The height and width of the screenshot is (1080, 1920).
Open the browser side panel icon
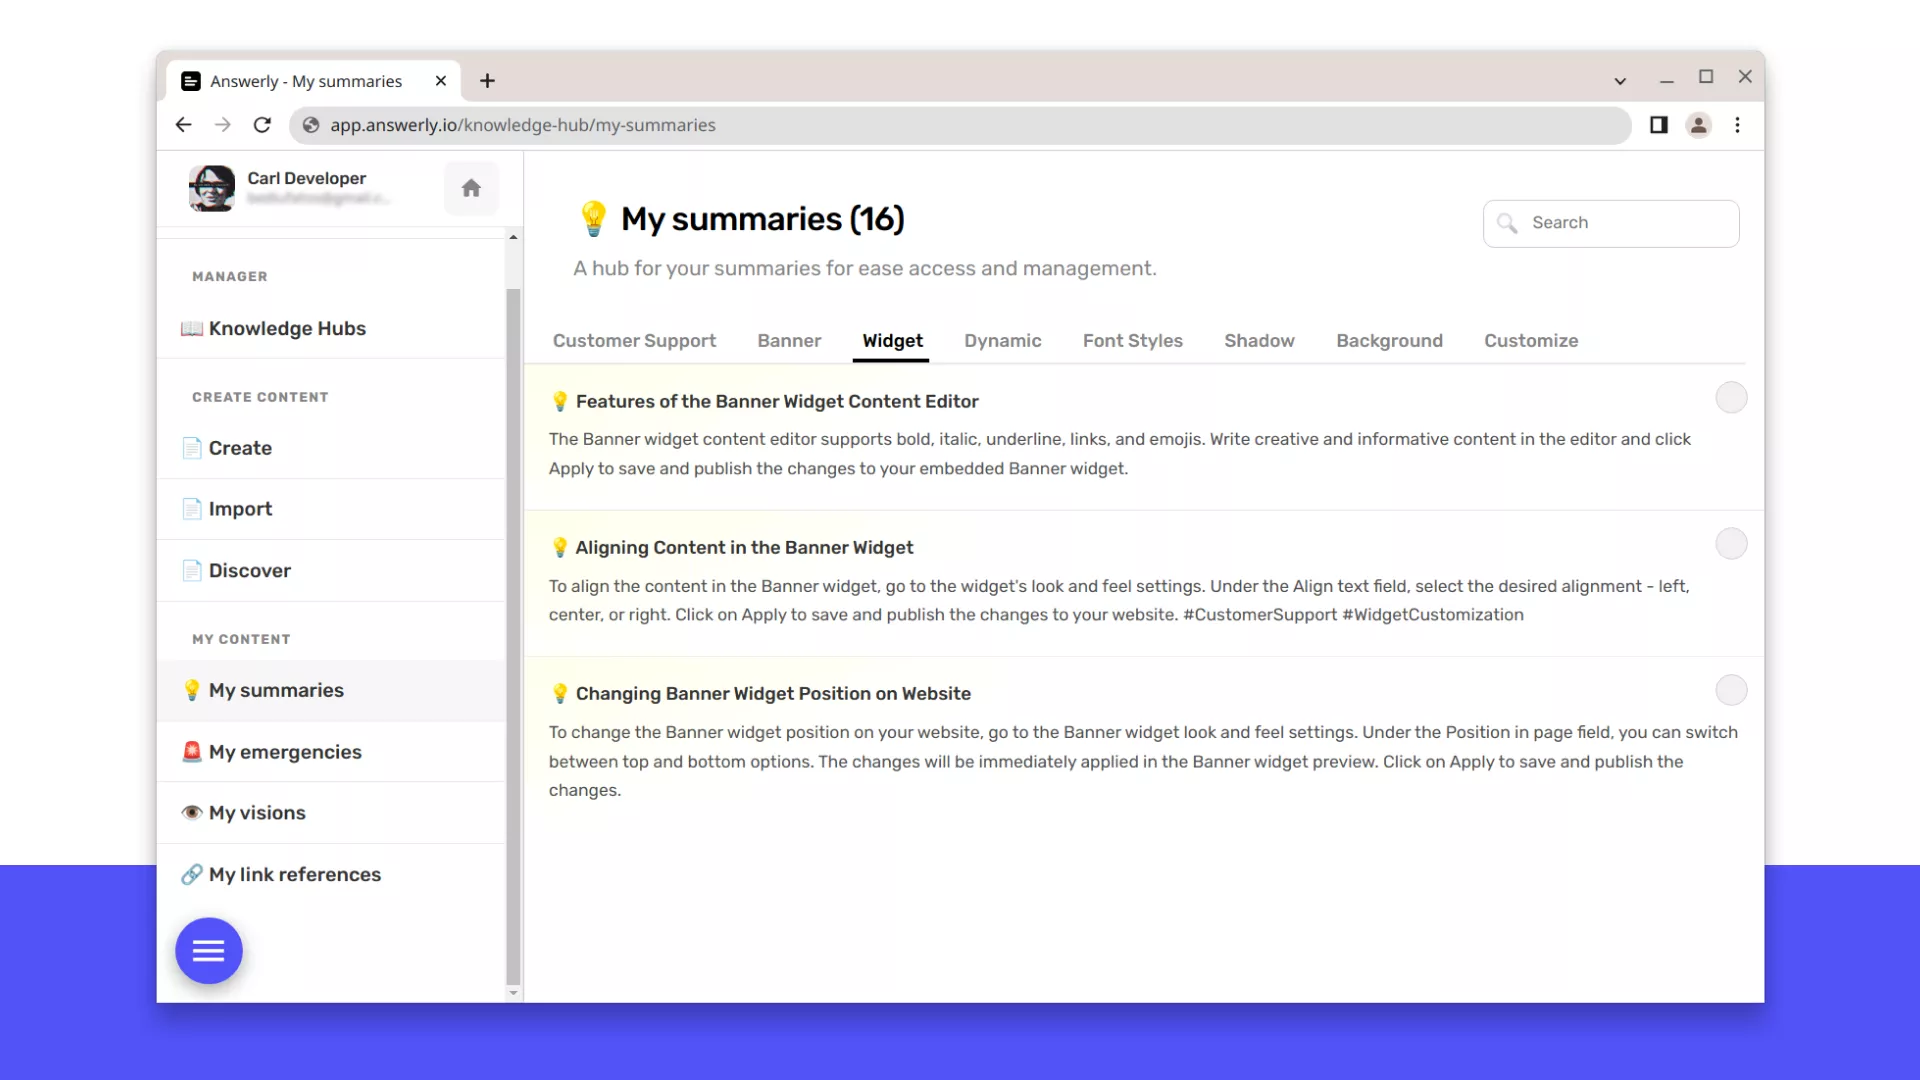1658,125
